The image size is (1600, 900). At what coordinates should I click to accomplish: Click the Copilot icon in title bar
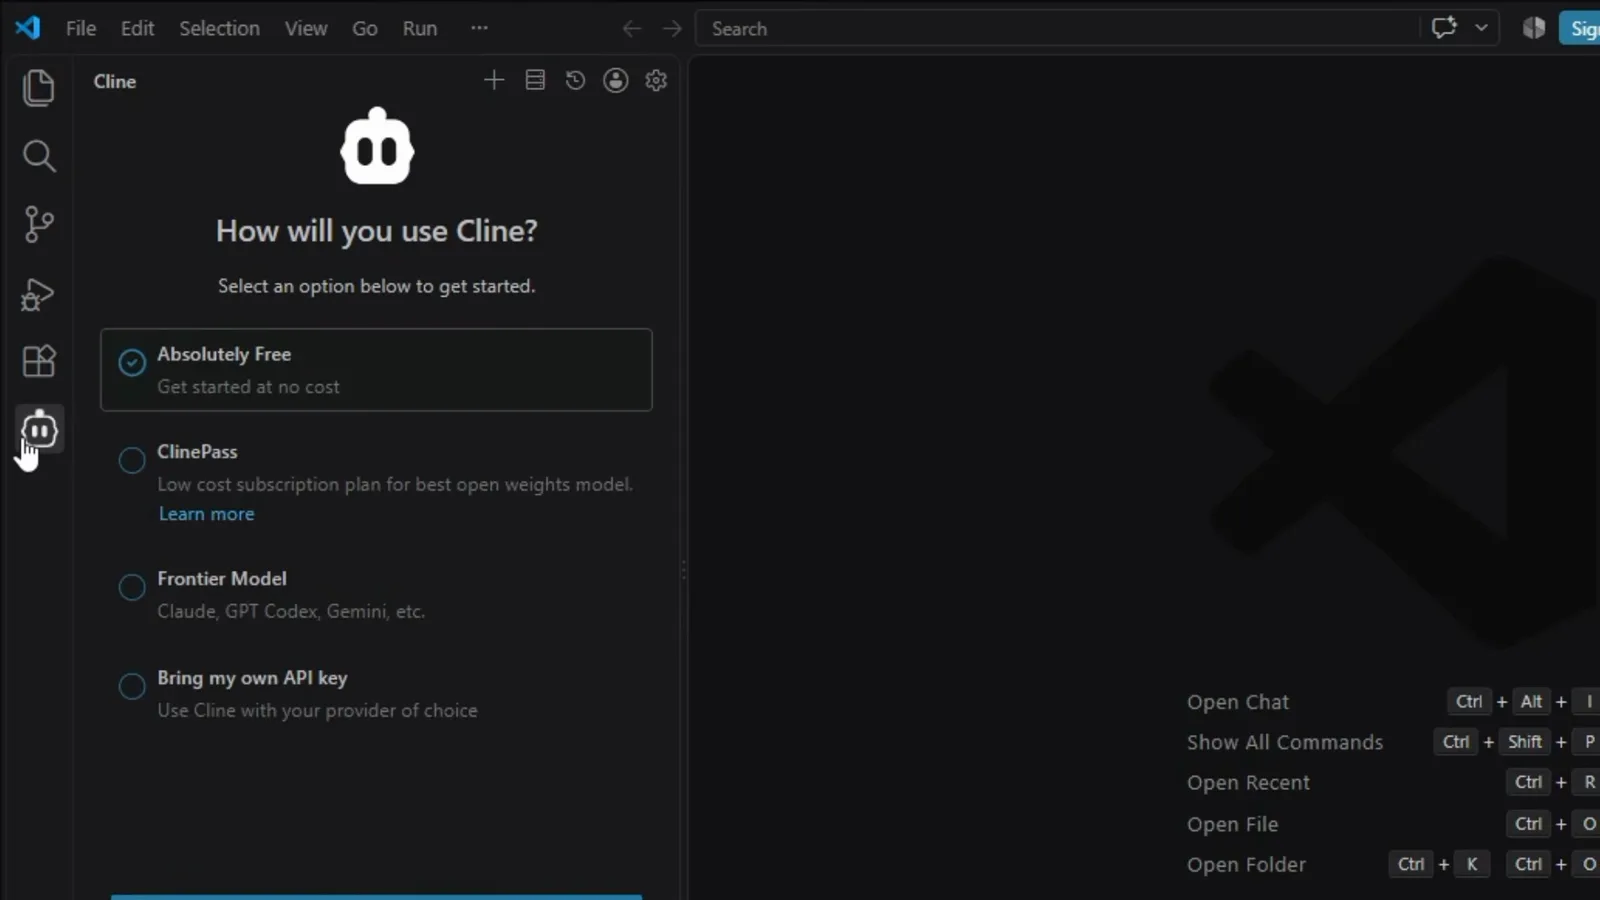click(1534, 28)
